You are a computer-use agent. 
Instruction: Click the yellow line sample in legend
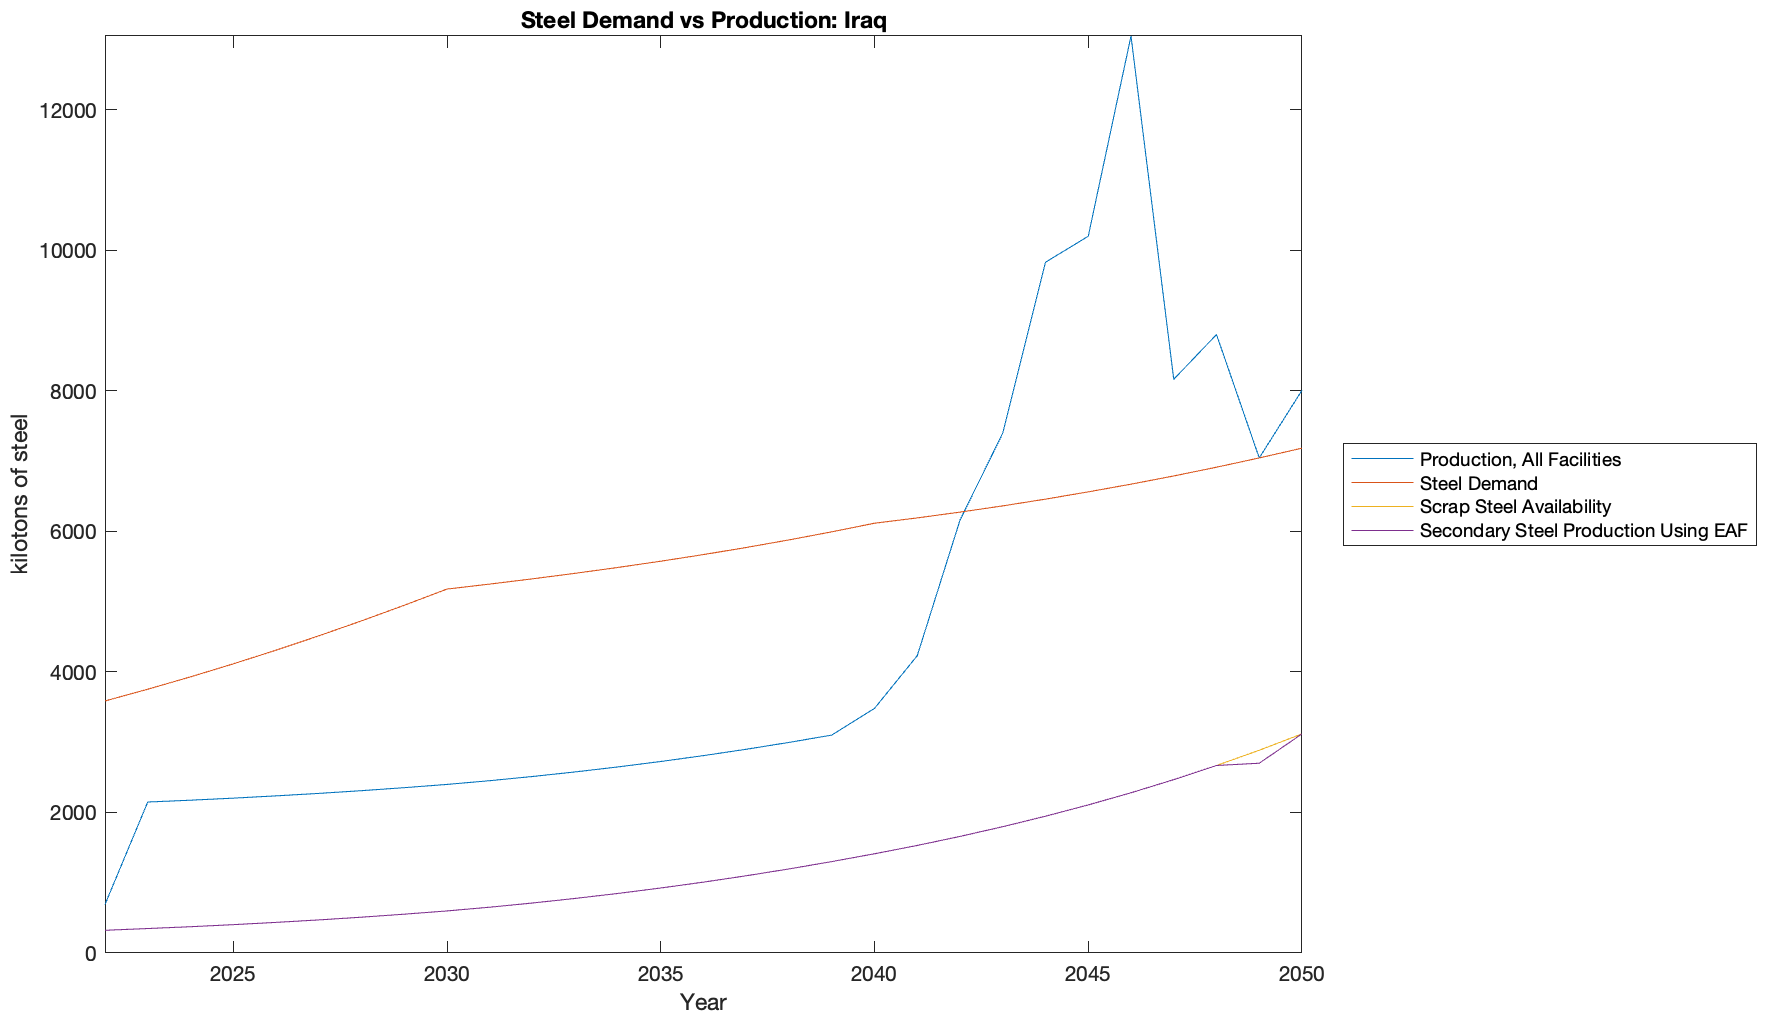[x=1381, y=507]
